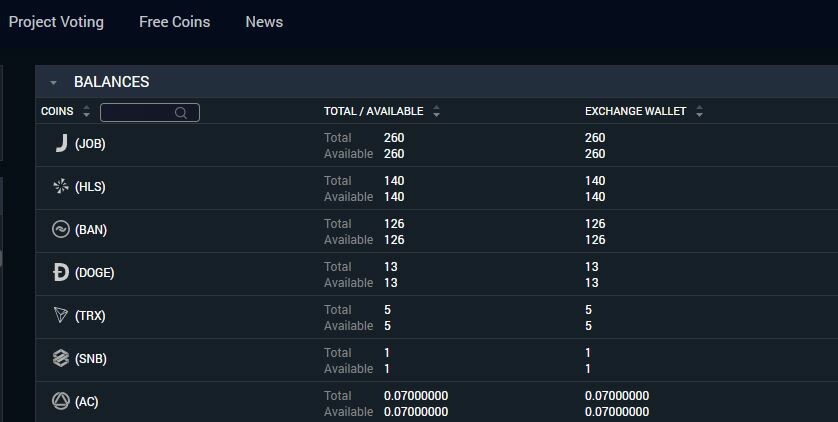Select the (TRX) coin label
This screenshot has width=838, height=422.
[x=90, y=316]
